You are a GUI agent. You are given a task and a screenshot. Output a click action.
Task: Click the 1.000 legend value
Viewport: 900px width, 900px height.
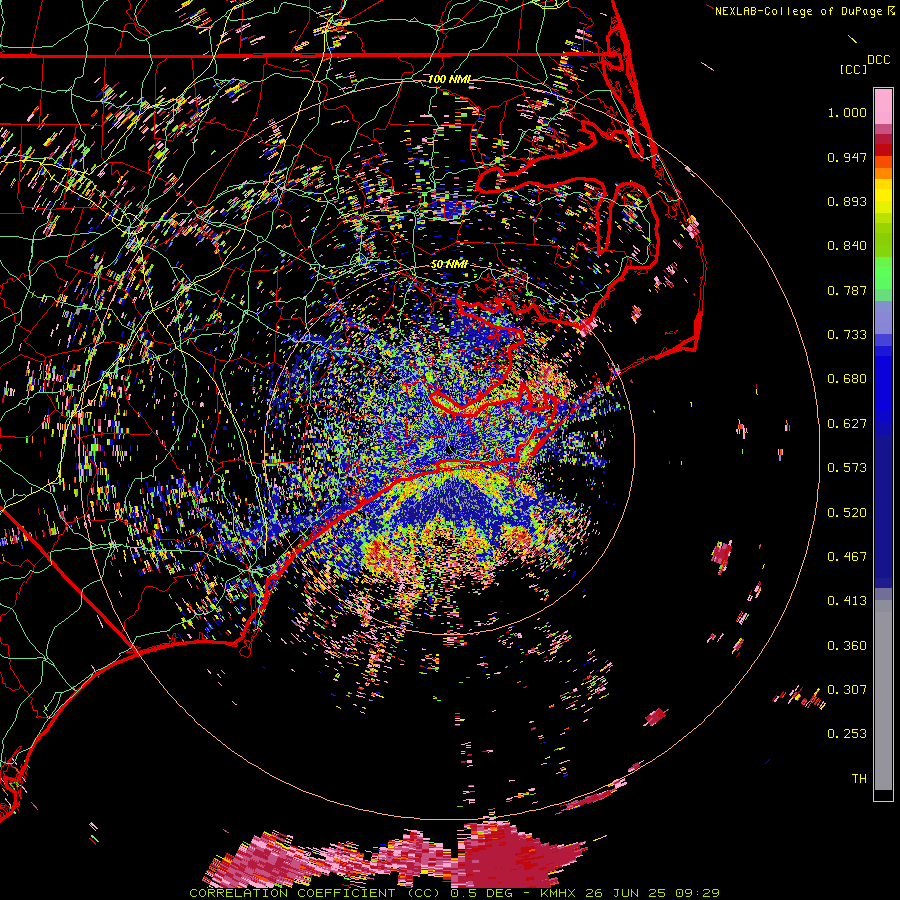847,112
